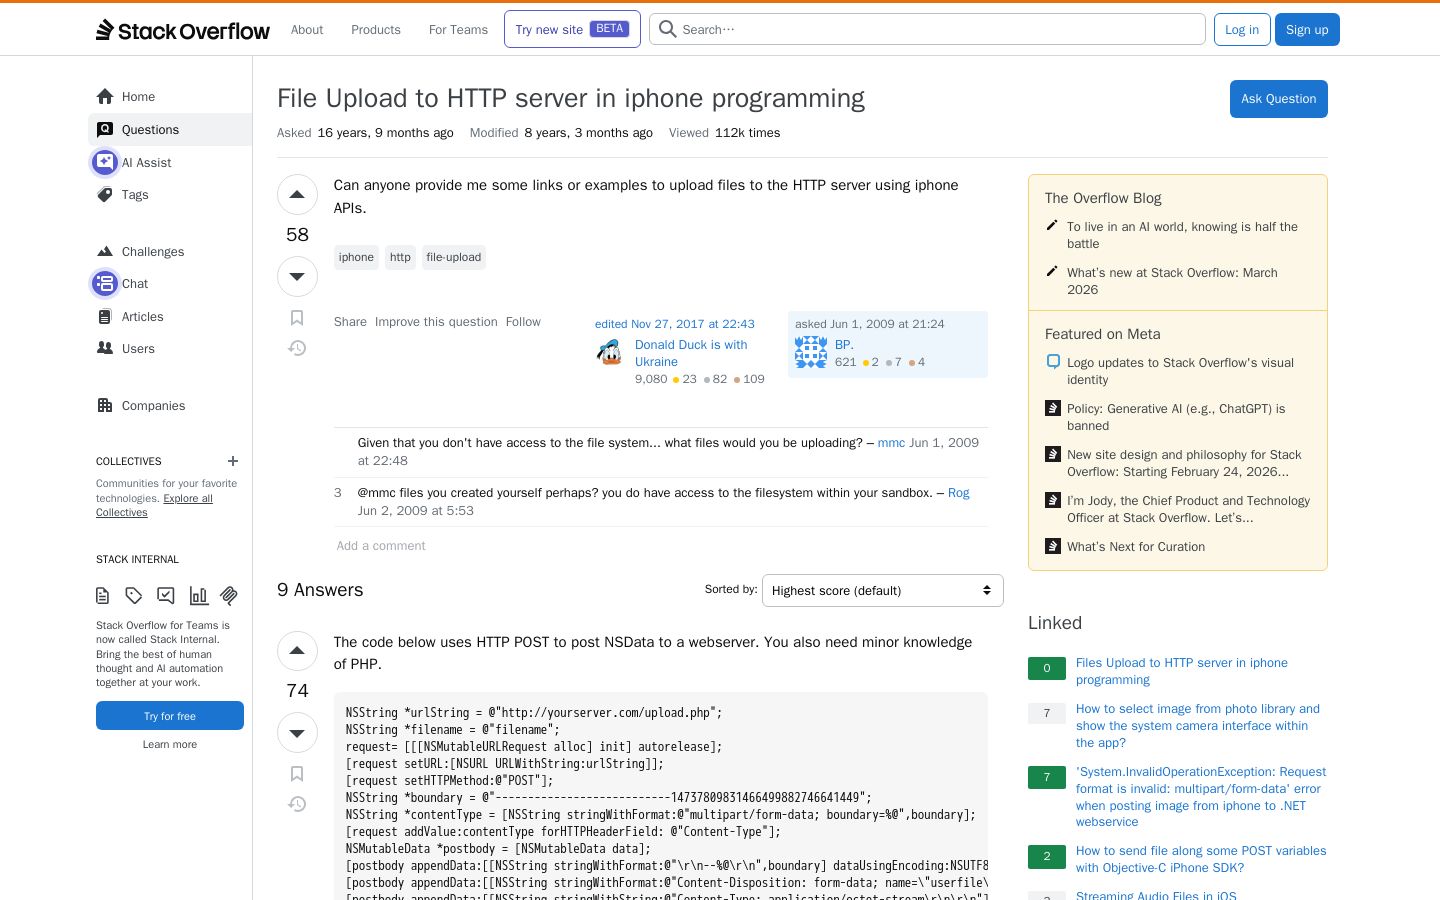Open Generative AI policy meta post
The width and height of the screenshot is (1440, 900).
pos(1176,417)
